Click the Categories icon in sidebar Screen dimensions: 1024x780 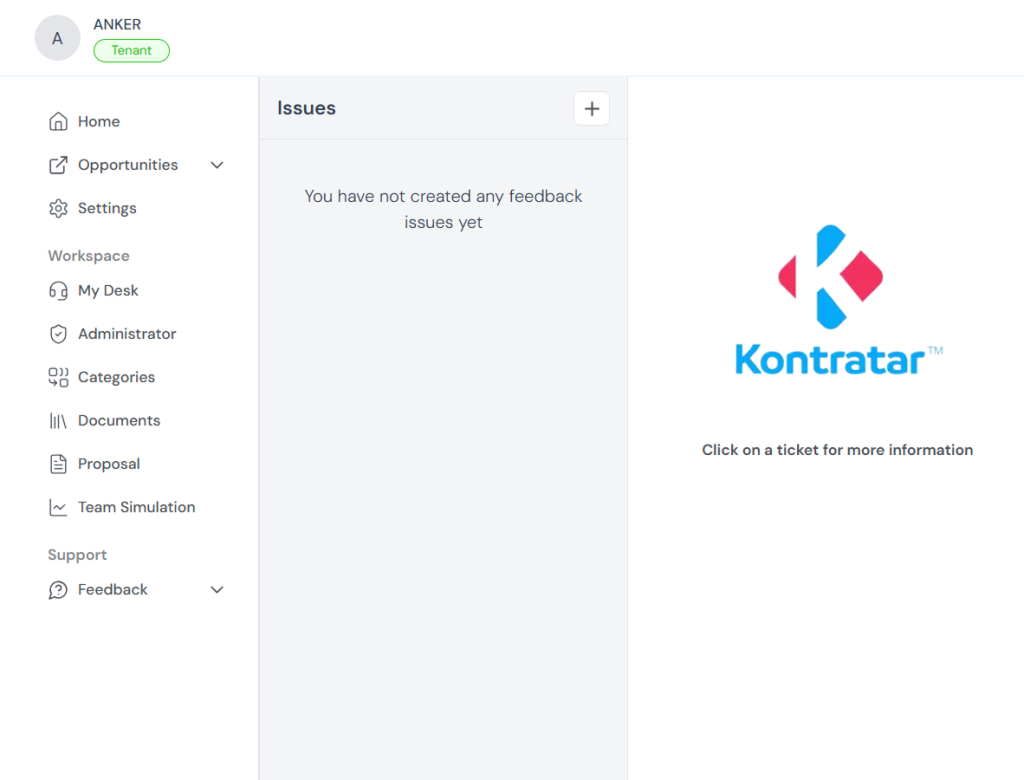(58, 377)
